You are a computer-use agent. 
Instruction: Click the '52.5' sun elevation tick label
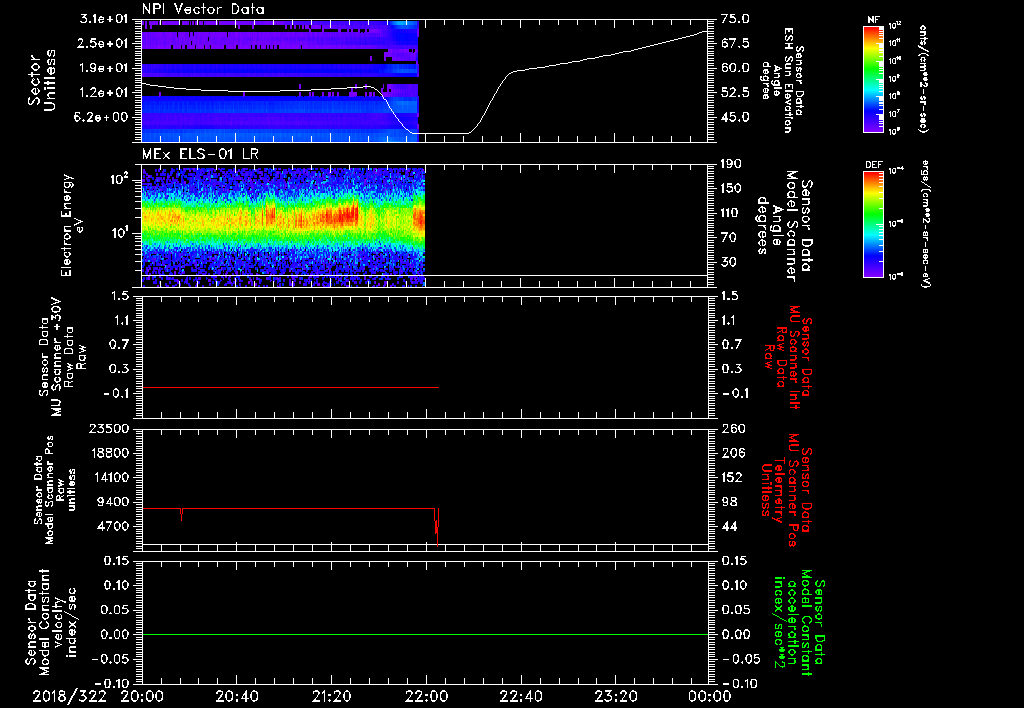735,93
